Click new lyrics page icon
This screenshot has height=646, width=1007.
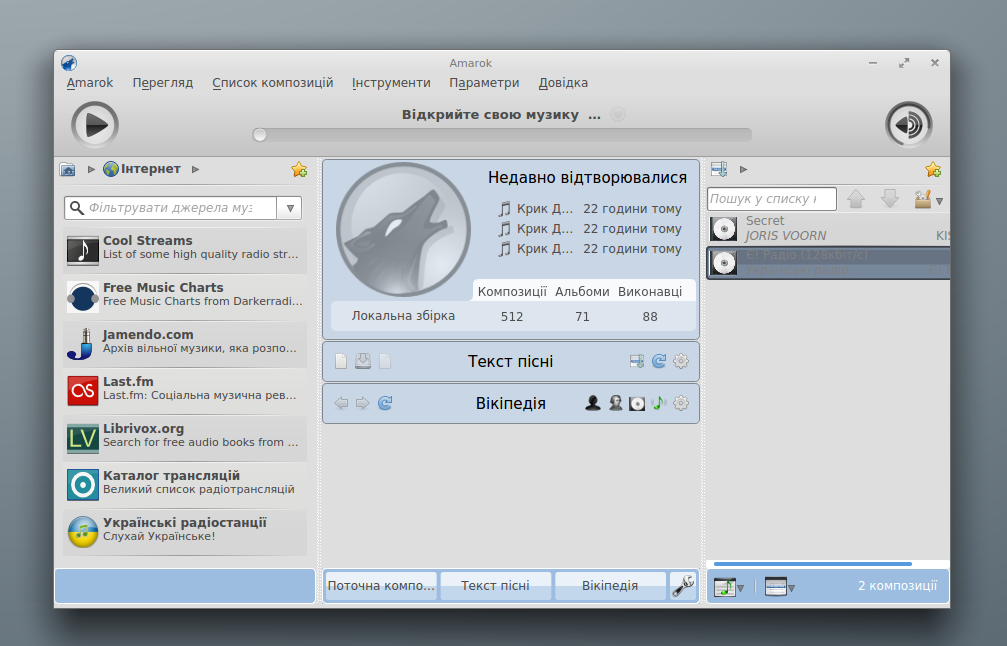(341, 362)
